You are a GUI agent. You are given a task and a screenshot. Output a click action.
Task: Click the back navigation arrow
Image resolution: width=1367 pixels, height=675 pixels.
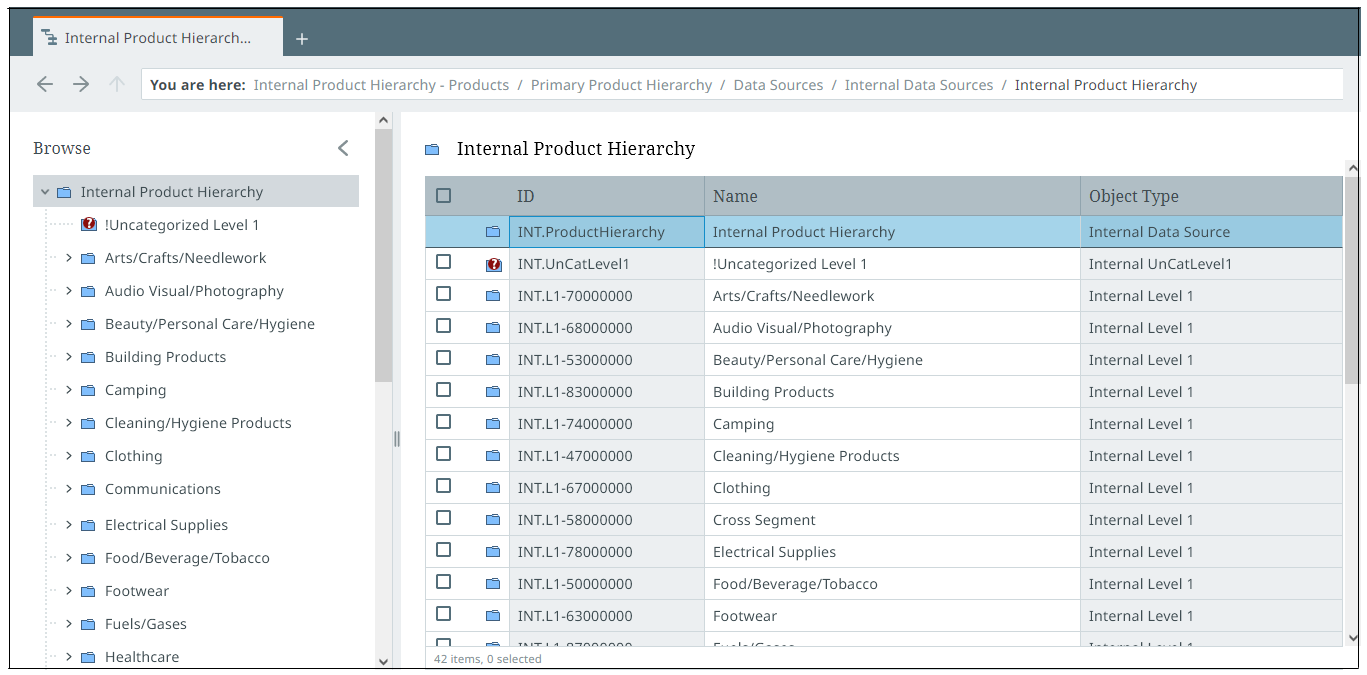coord(44,85)
